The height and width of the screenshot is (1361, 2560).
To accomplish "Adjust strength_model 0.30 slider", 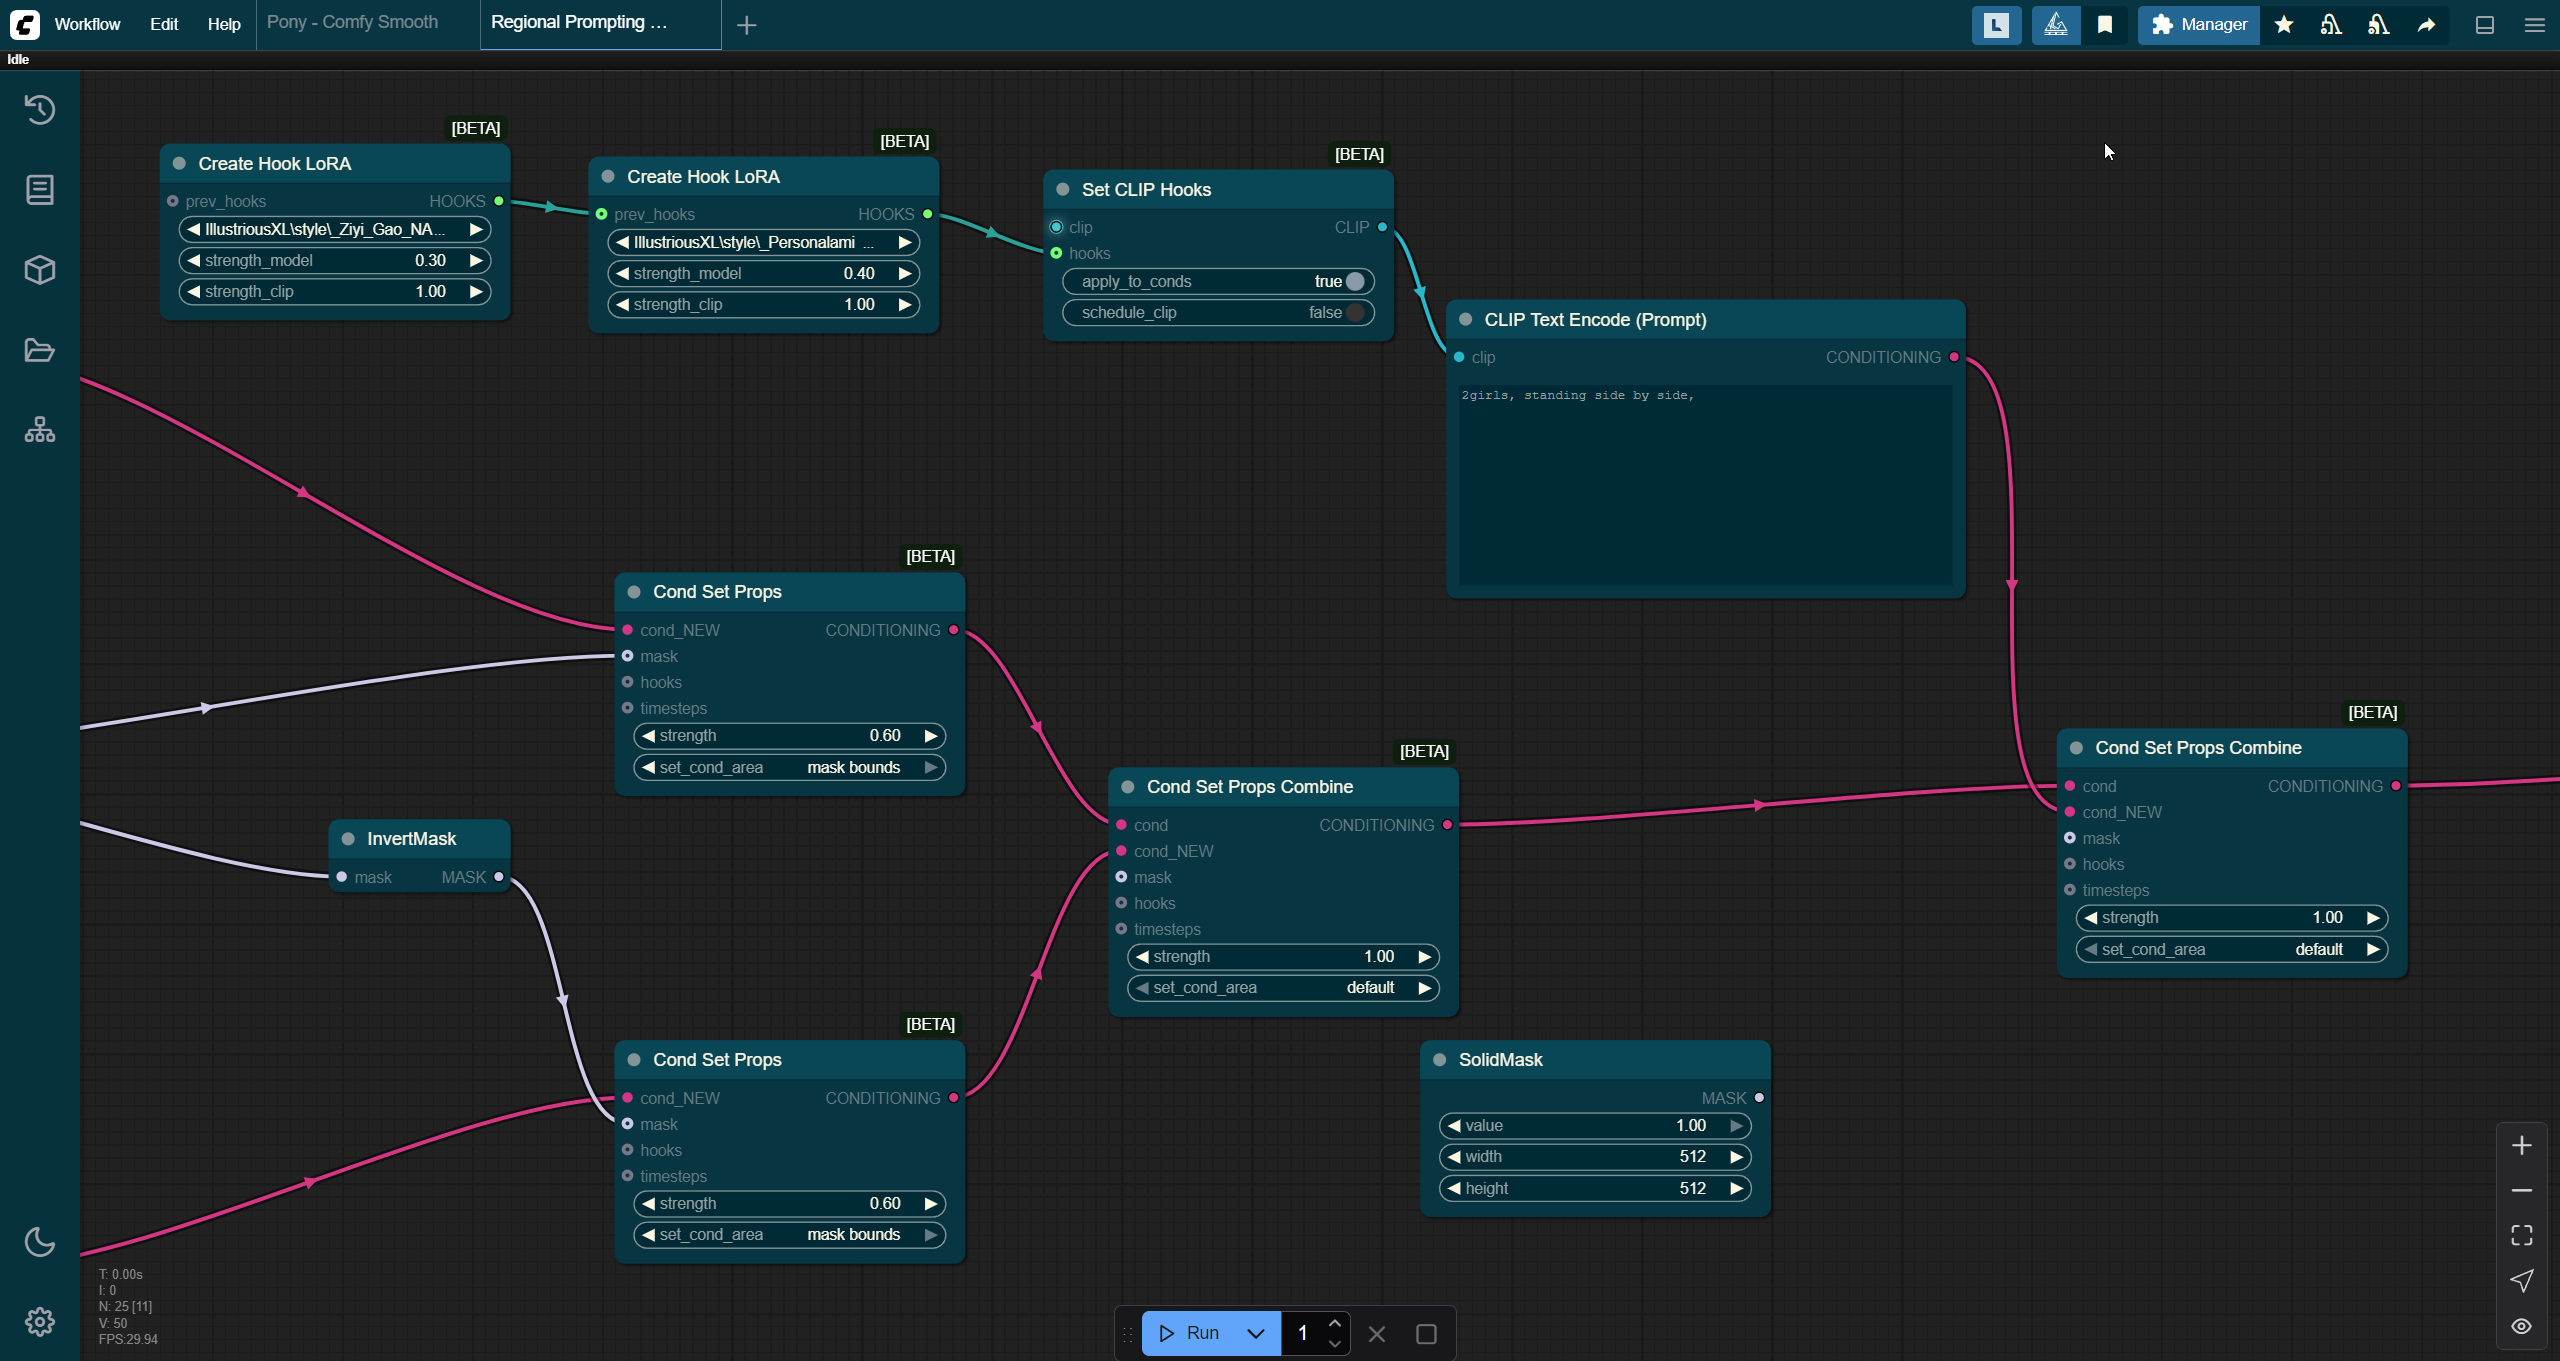I will (x=335, y=260).
